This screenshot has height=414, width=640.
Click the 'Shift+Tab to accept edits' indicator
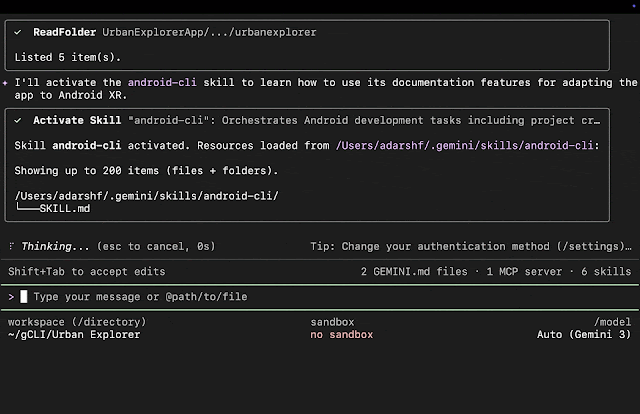pos(87,271)
